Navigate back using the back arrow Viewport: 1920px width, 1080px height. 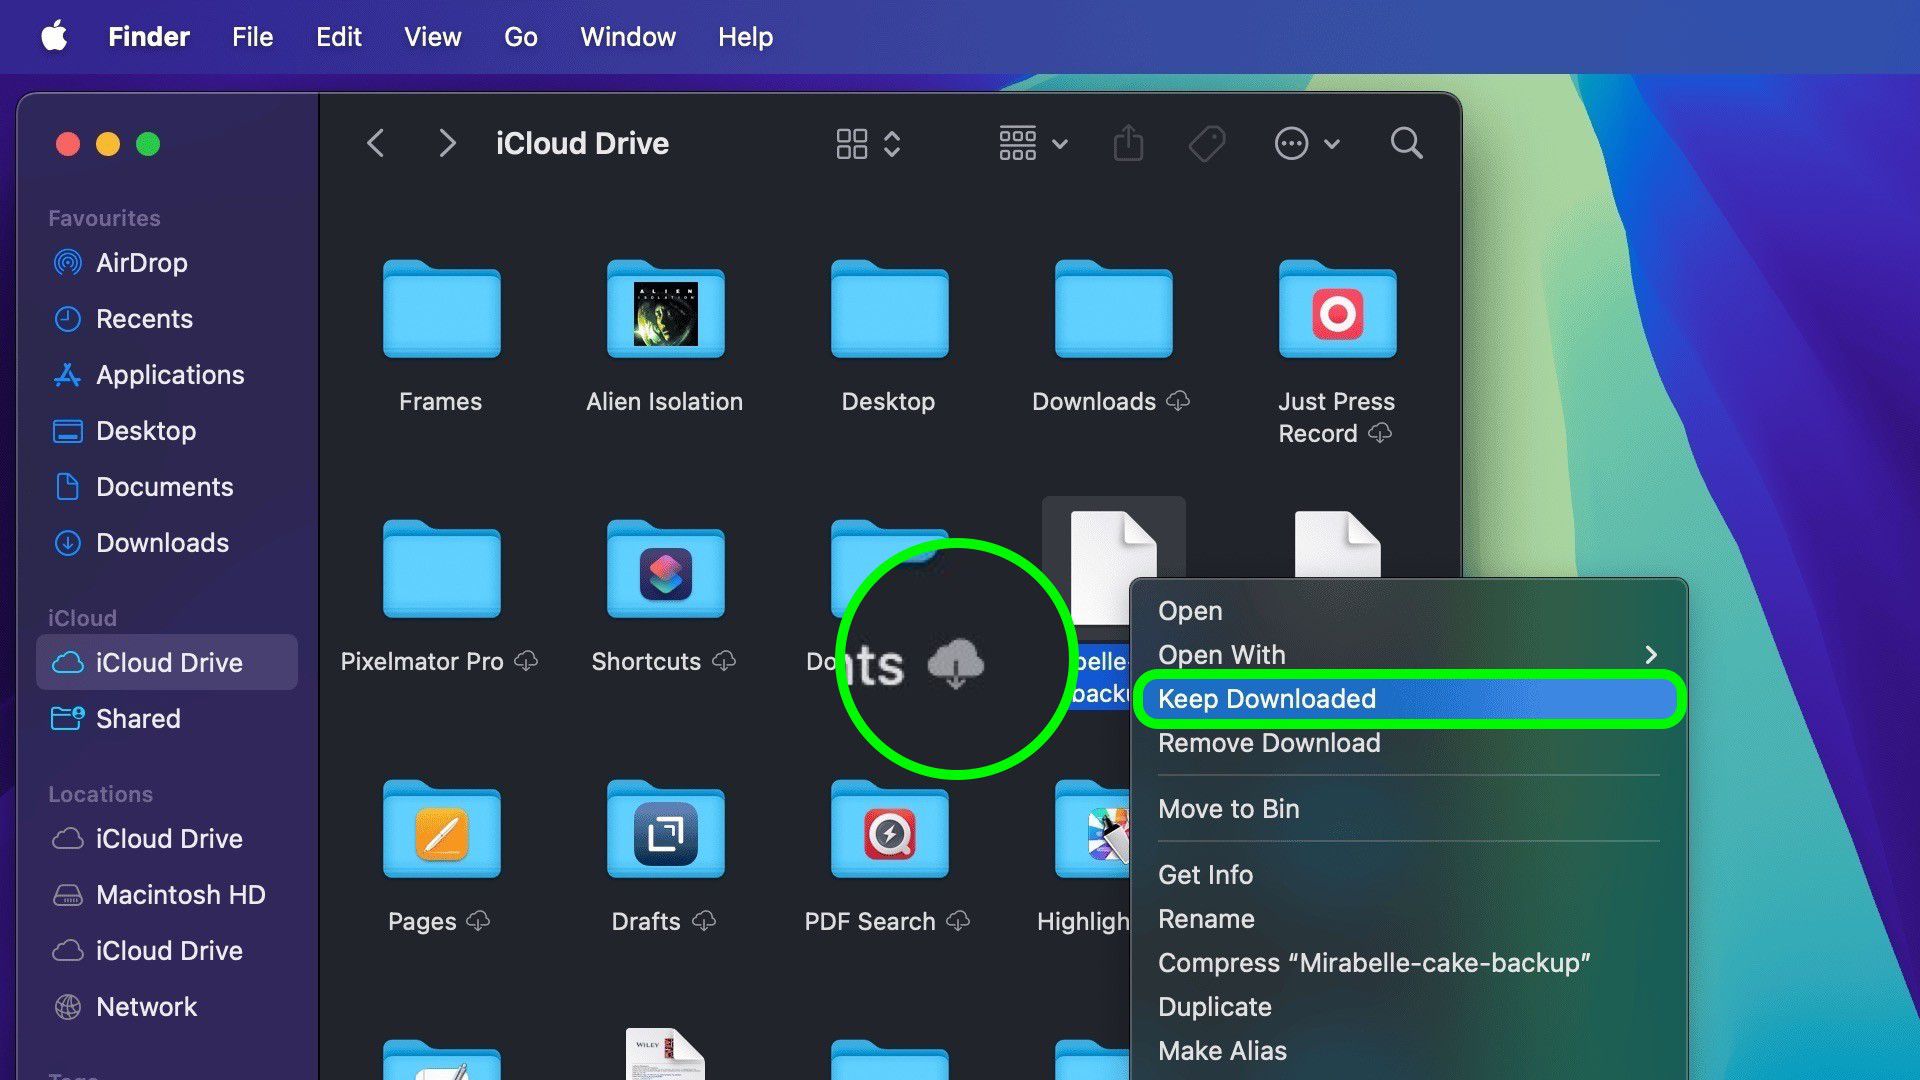pos(375,143)
